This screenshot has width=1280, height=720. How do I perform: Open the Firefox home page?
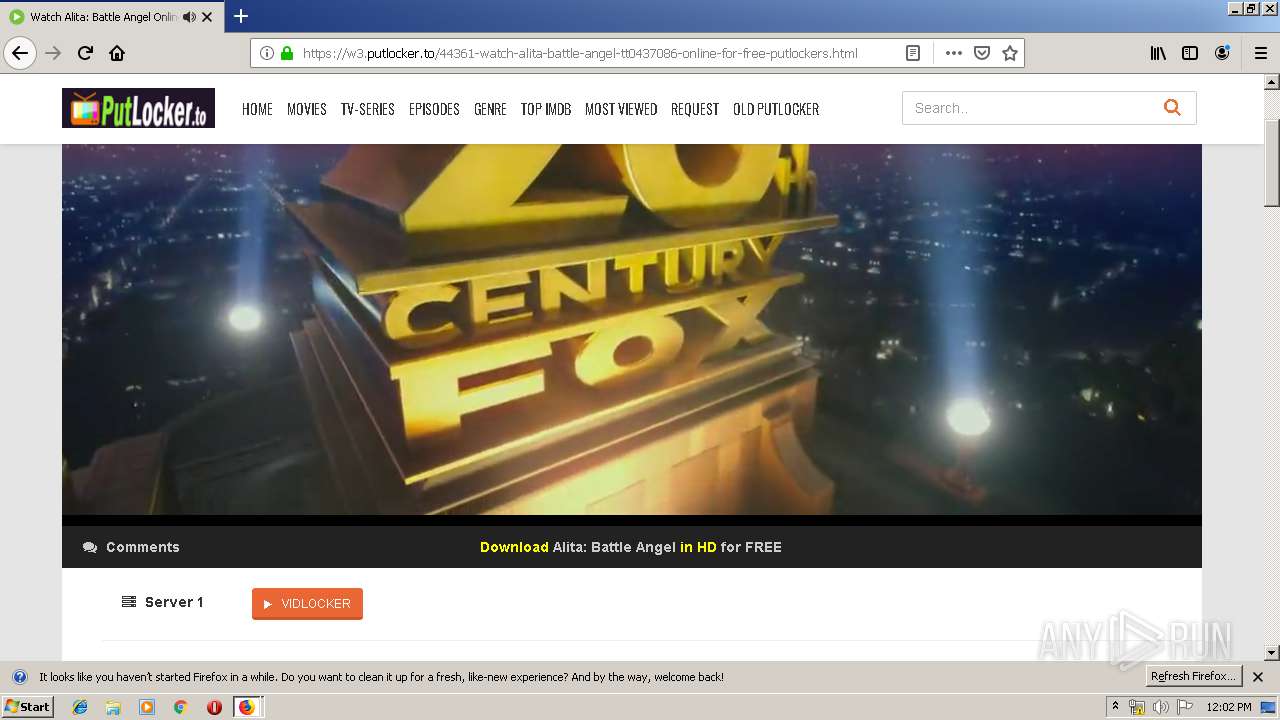pos(117,53)
